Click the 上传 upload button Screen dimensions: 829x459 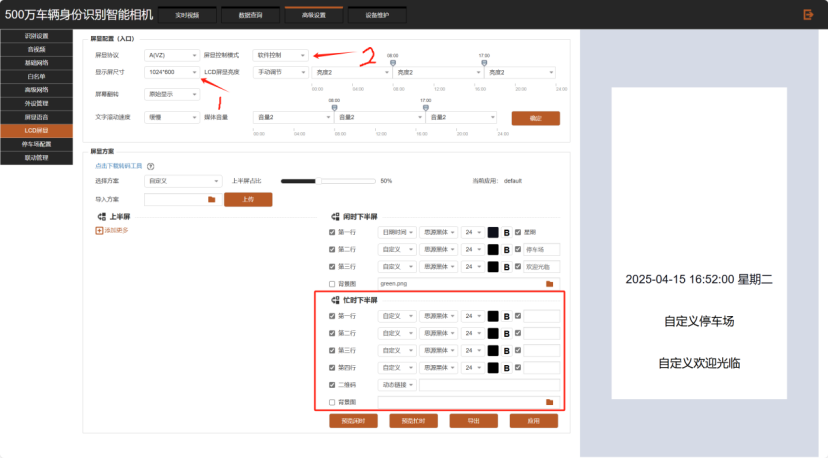[x=248, y=199]
